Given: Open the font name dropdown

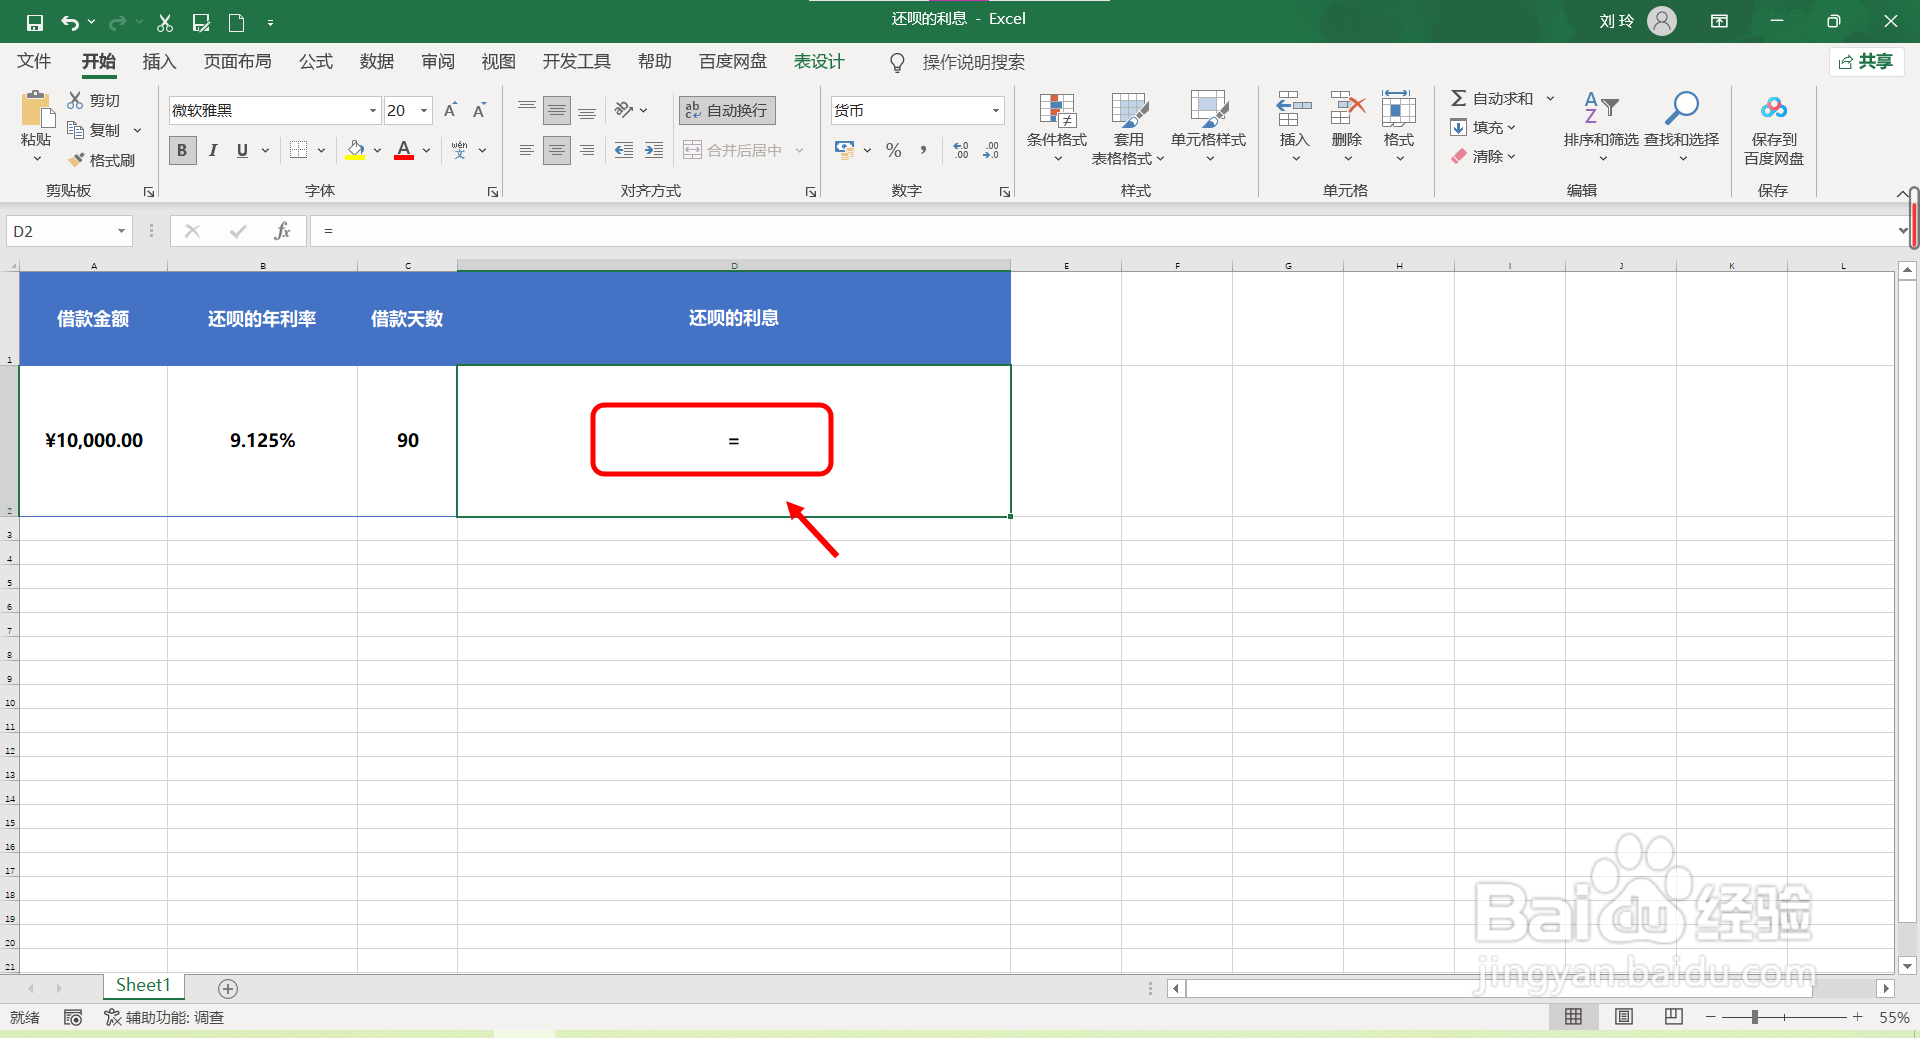Looking at the screenshot, I should pos(373,110).
